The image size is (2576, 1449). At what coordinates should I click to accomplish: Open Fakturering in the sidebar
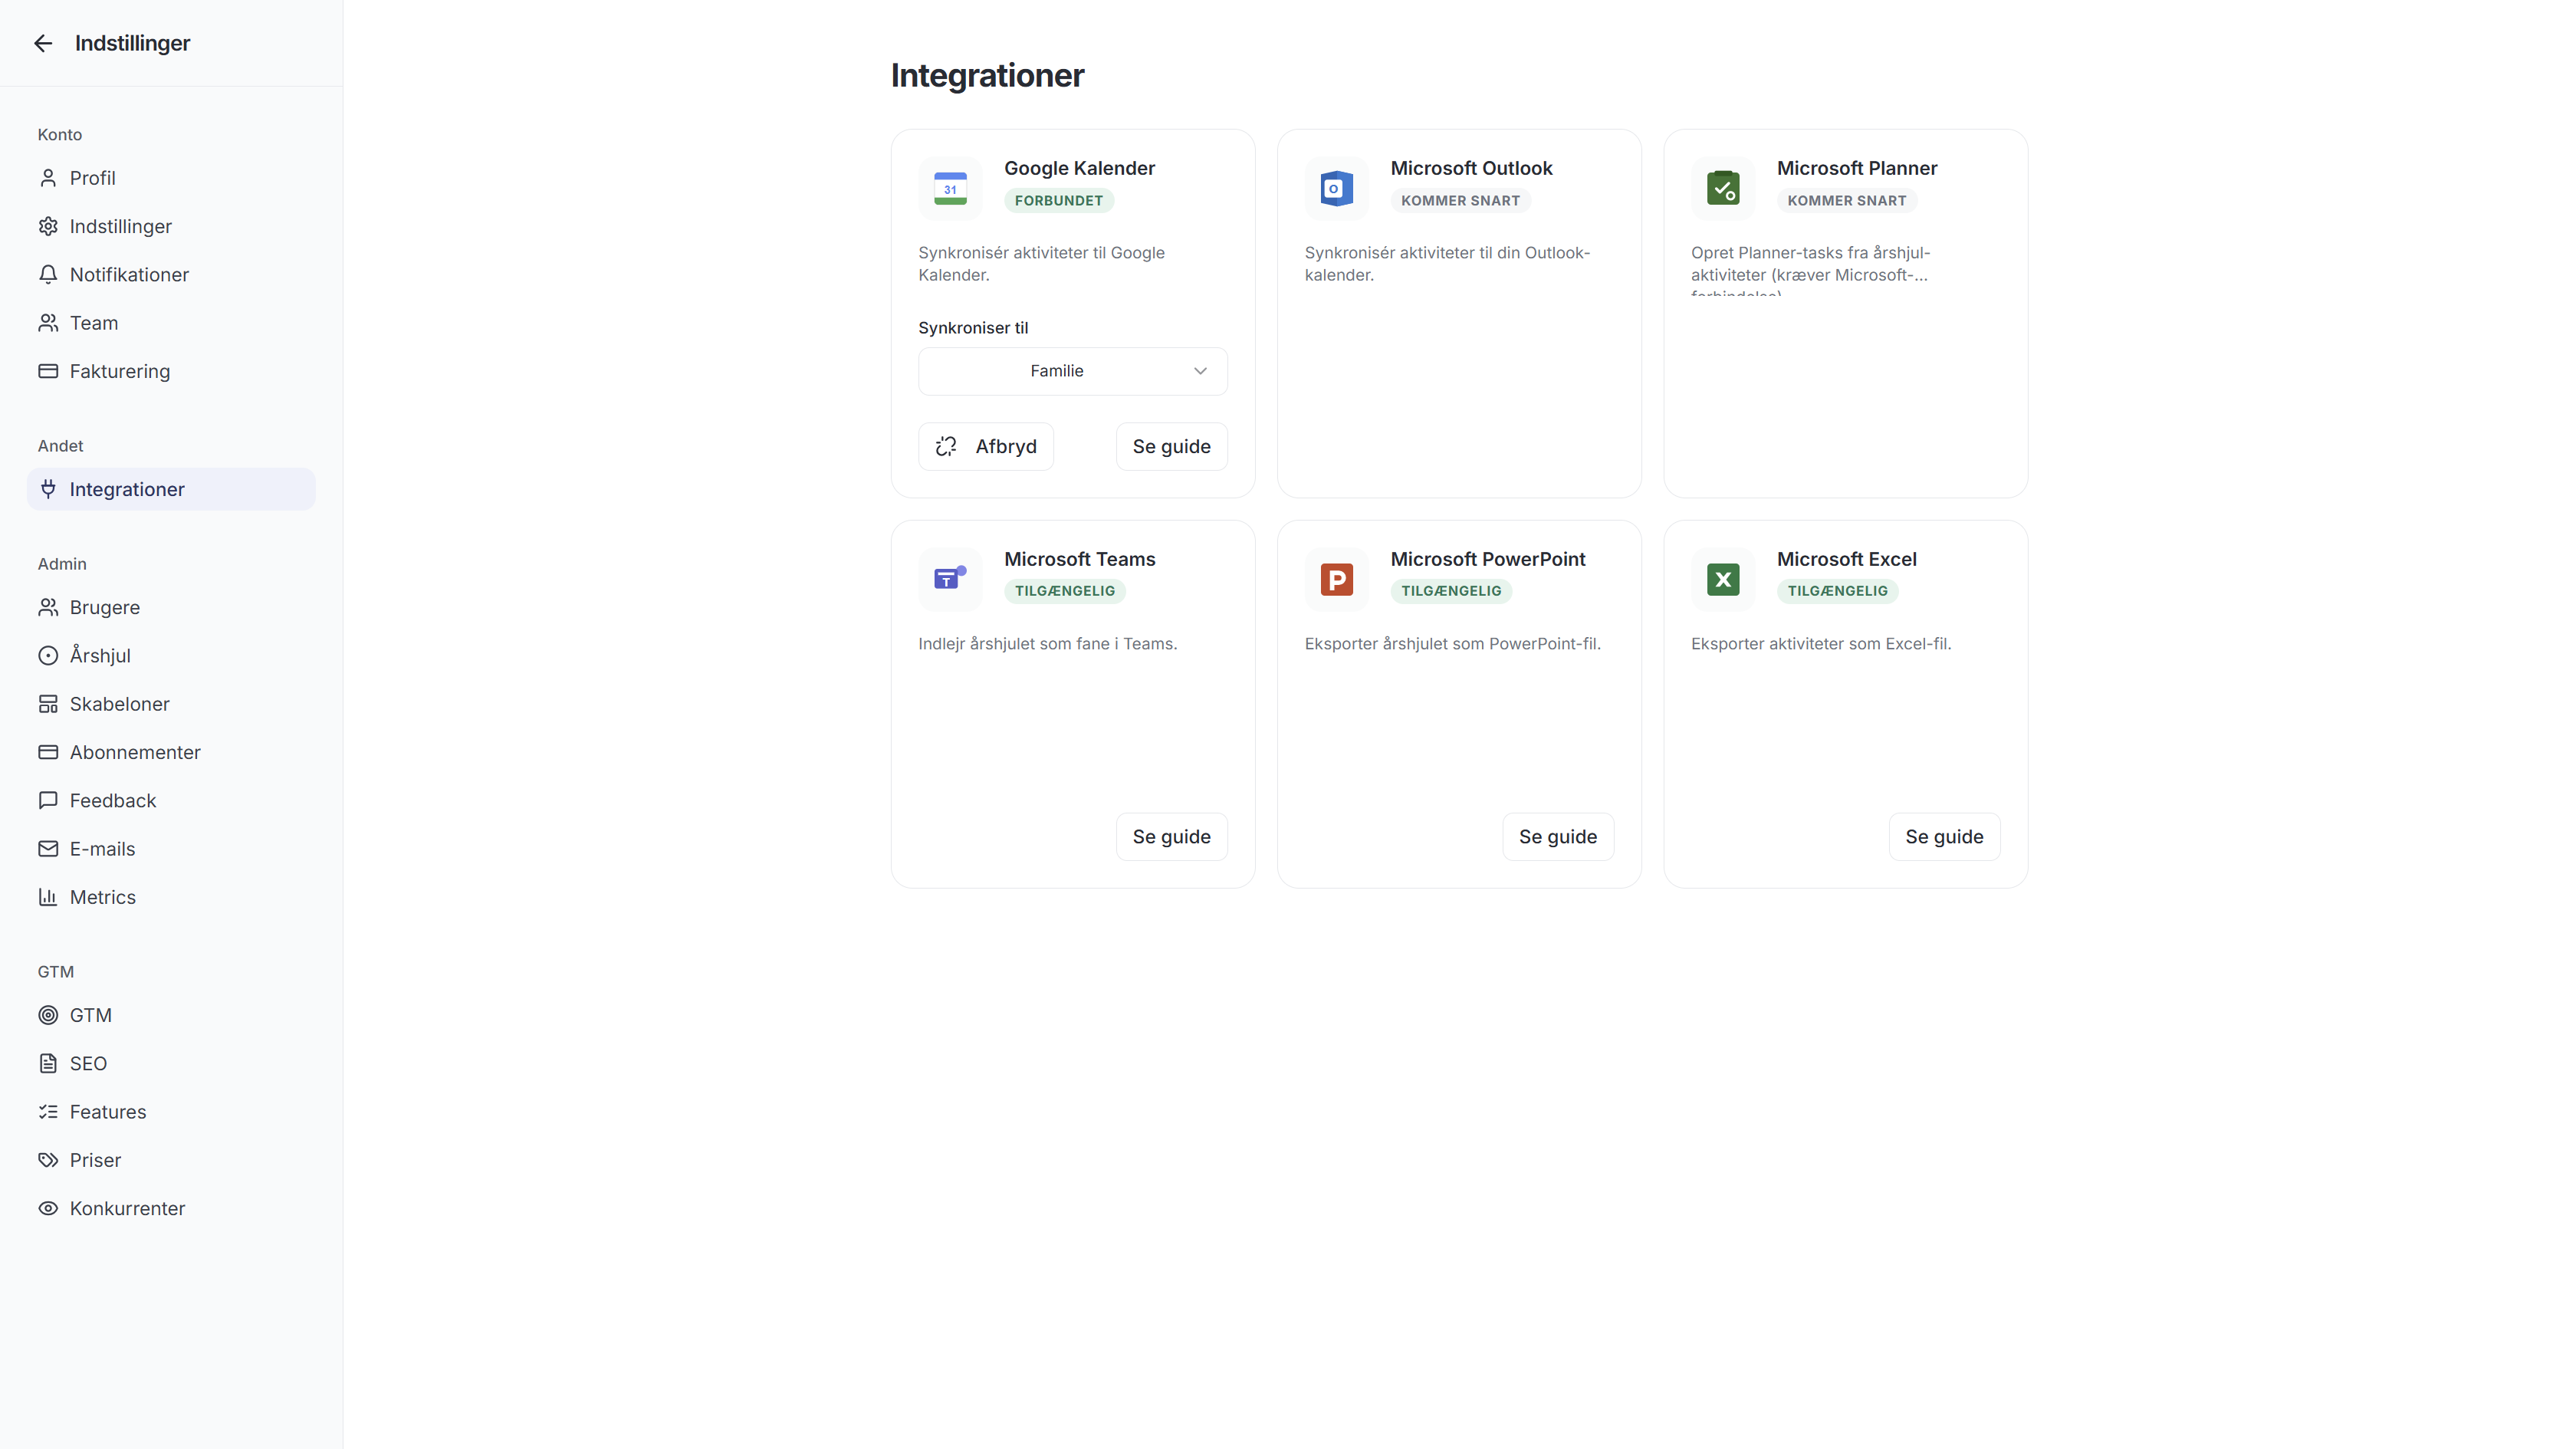[x=171, y=371]
